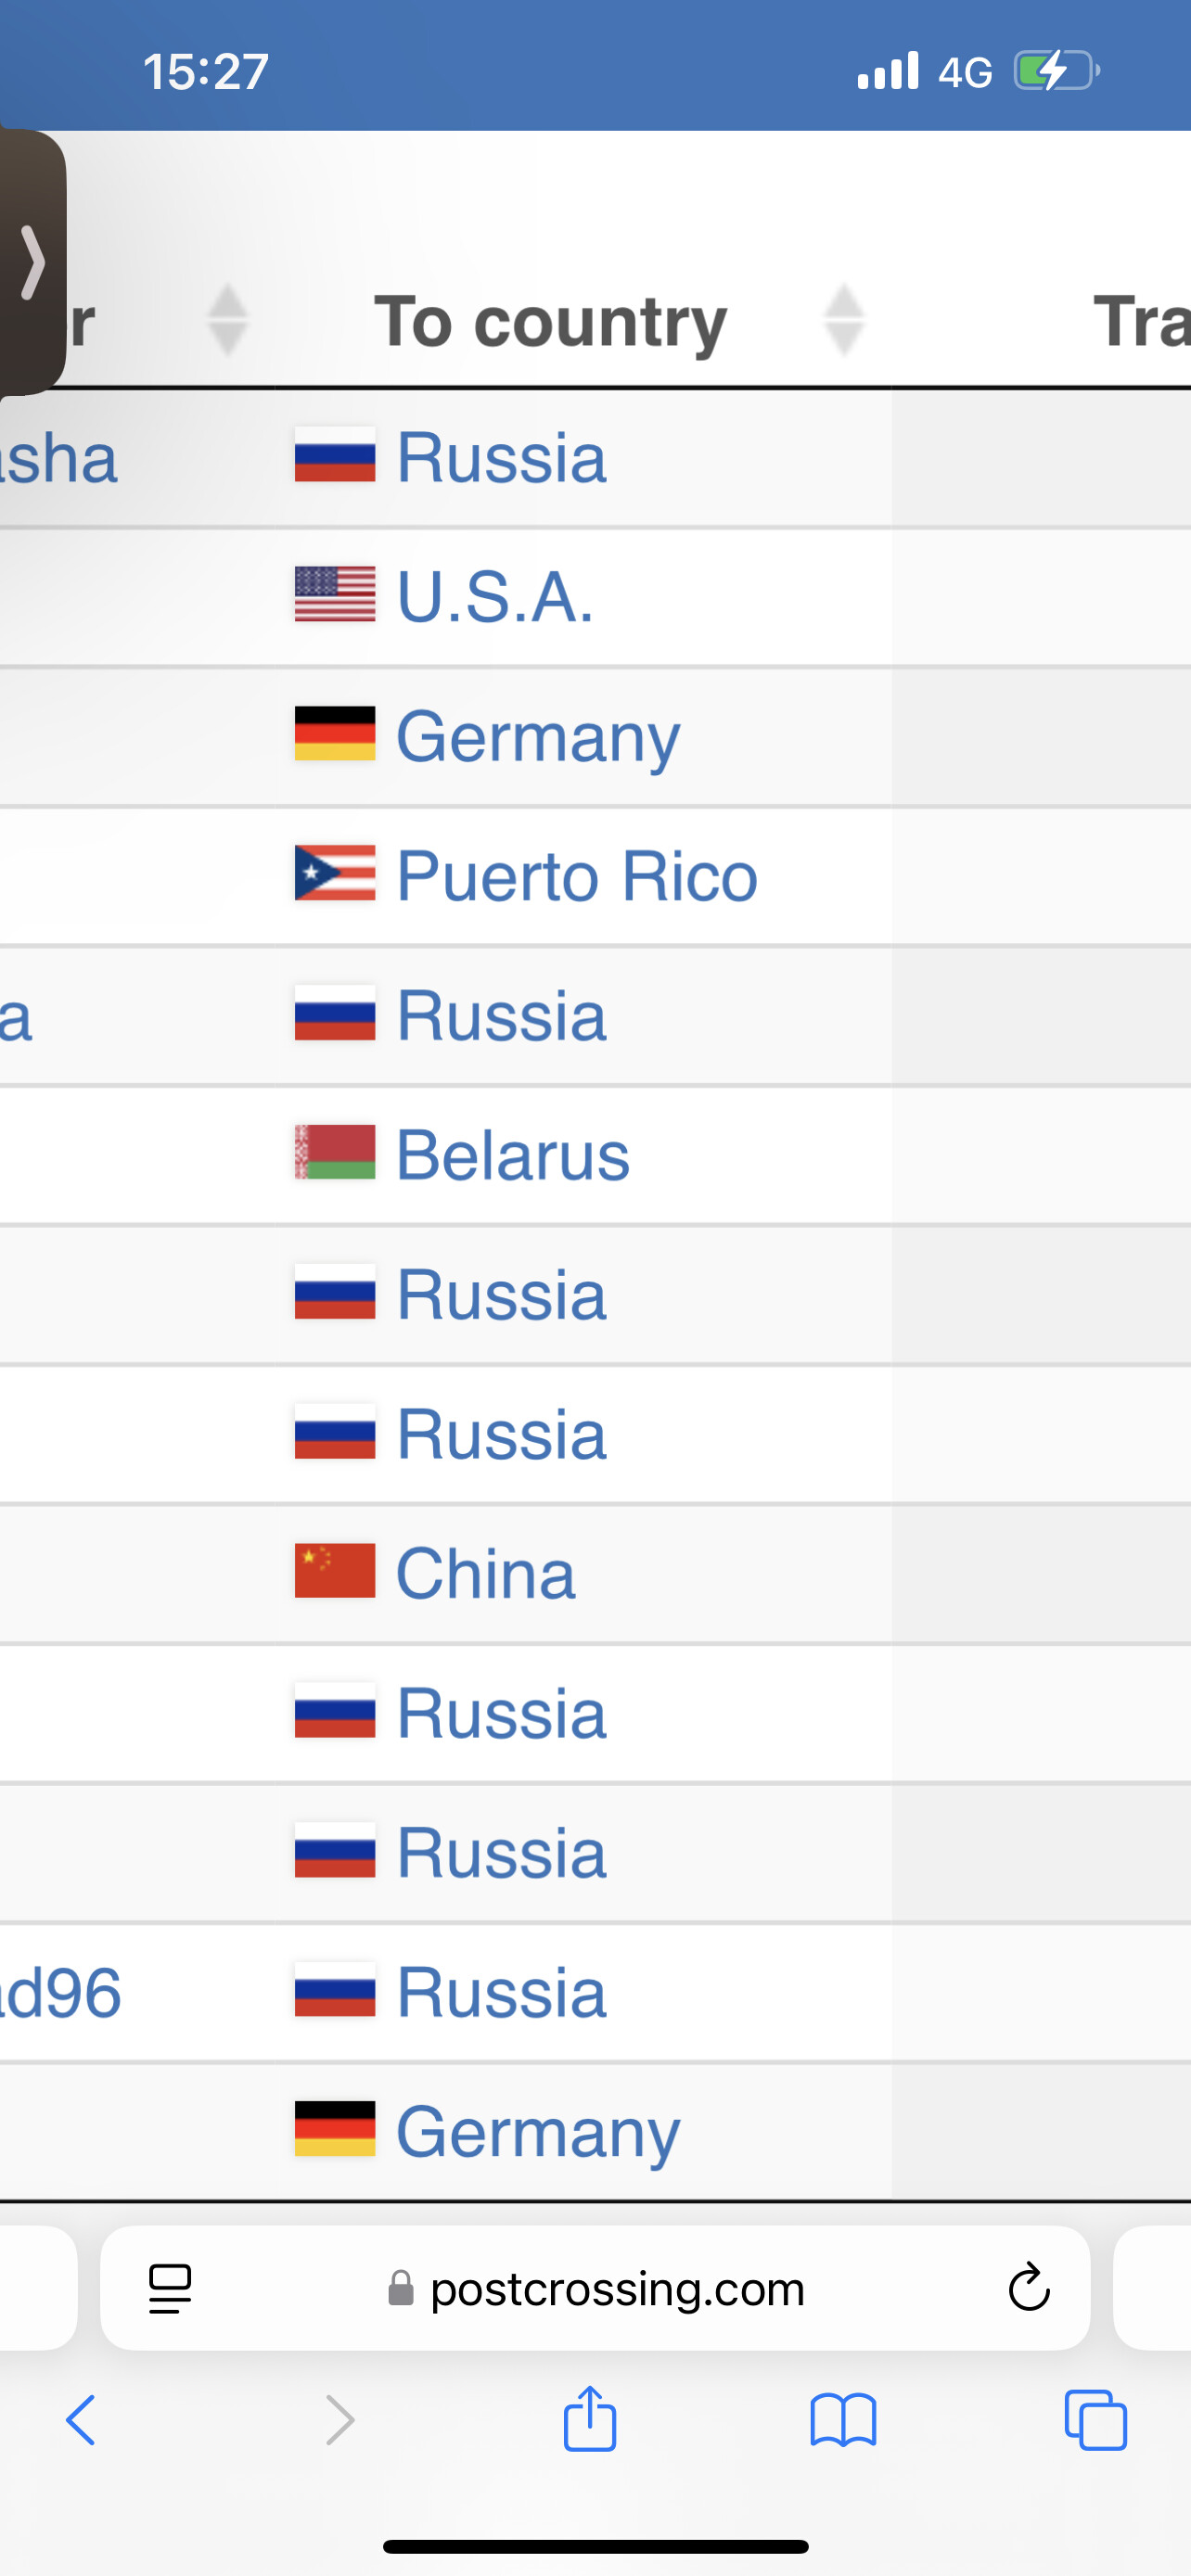The width and height of the screenshot is (1191, 2576).
Task: Open the Puerto Rico country link
Action: click(x=577, y=876)
